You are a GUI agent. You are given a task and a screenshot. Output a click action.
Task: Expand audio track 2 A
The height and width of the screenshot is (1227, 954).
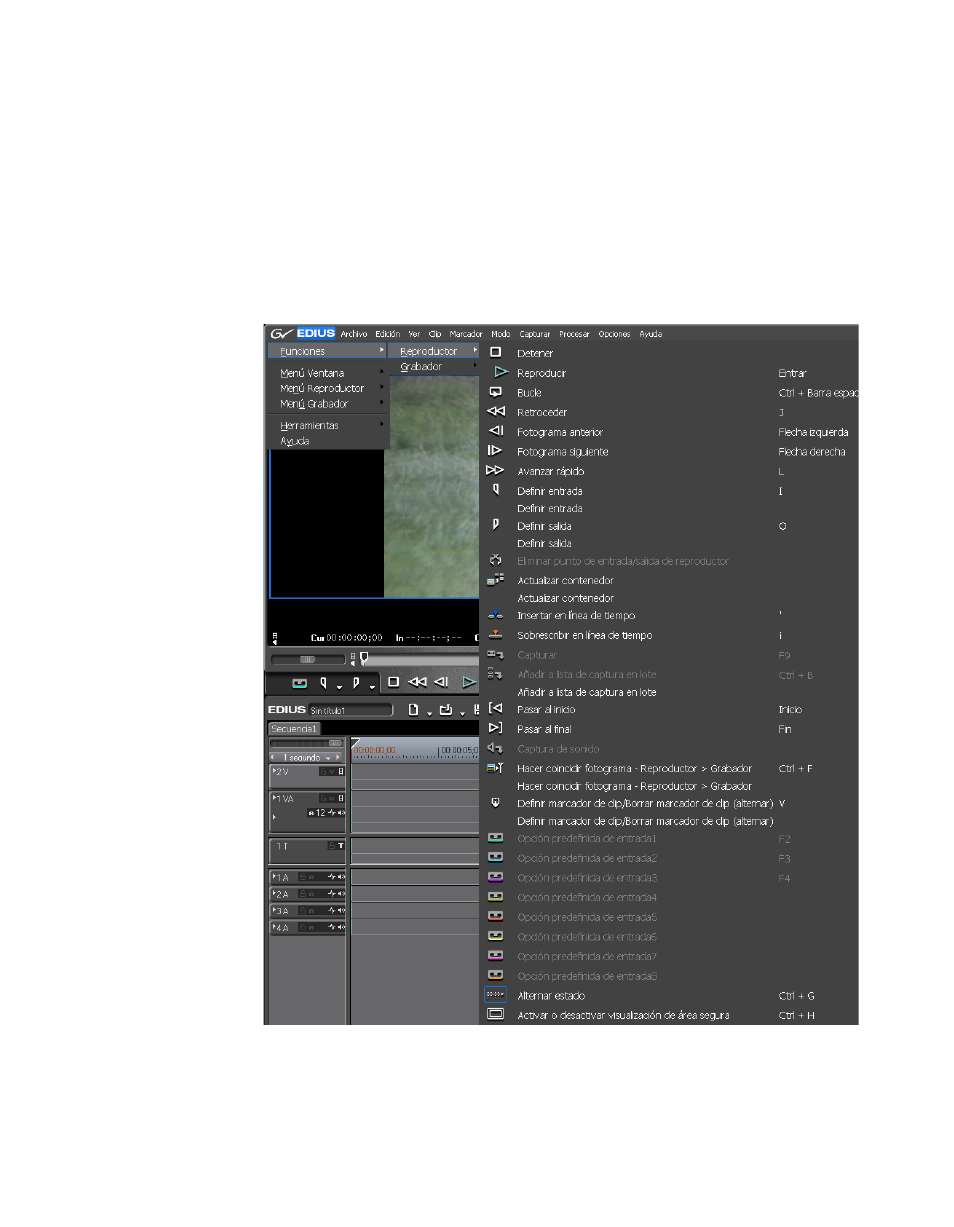coord(275,894)
